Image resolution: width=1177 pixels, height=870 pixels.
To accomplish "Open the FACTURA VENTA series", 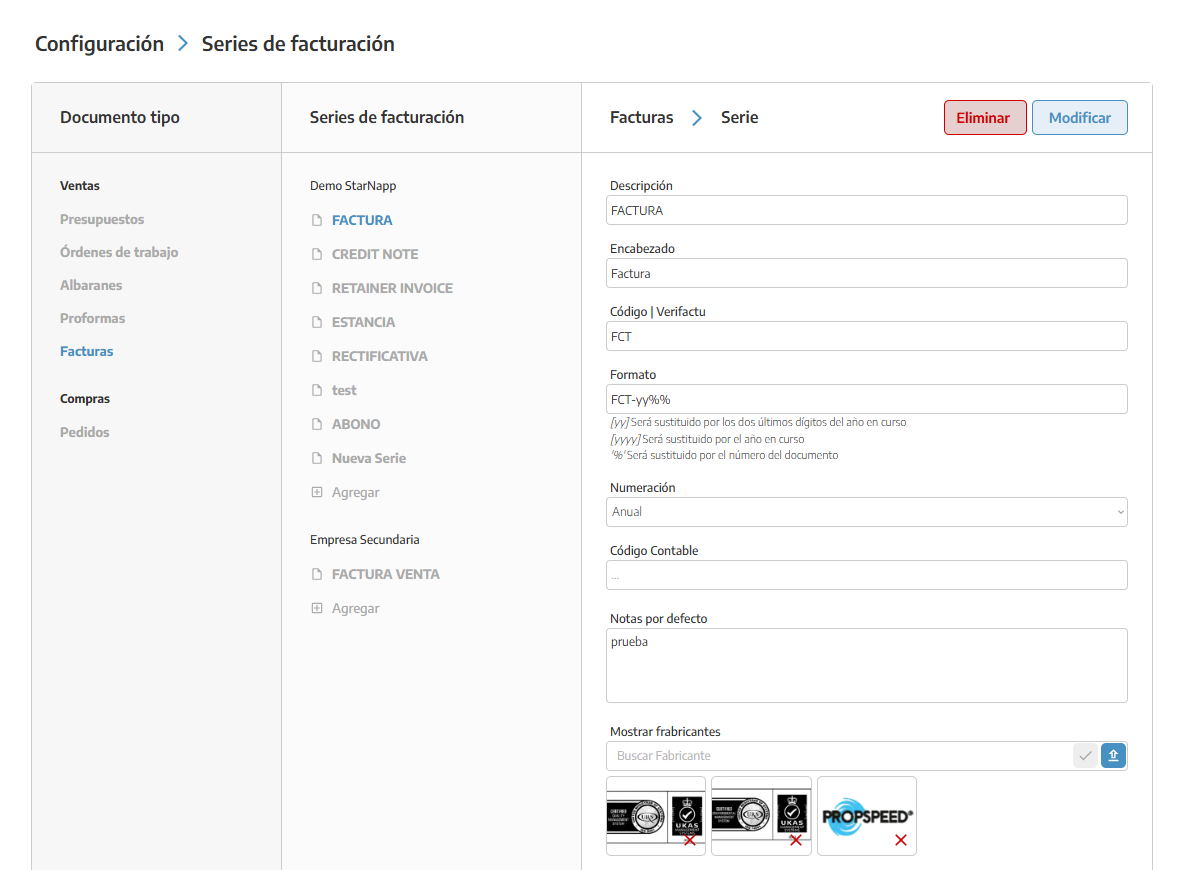I will 386,574.
